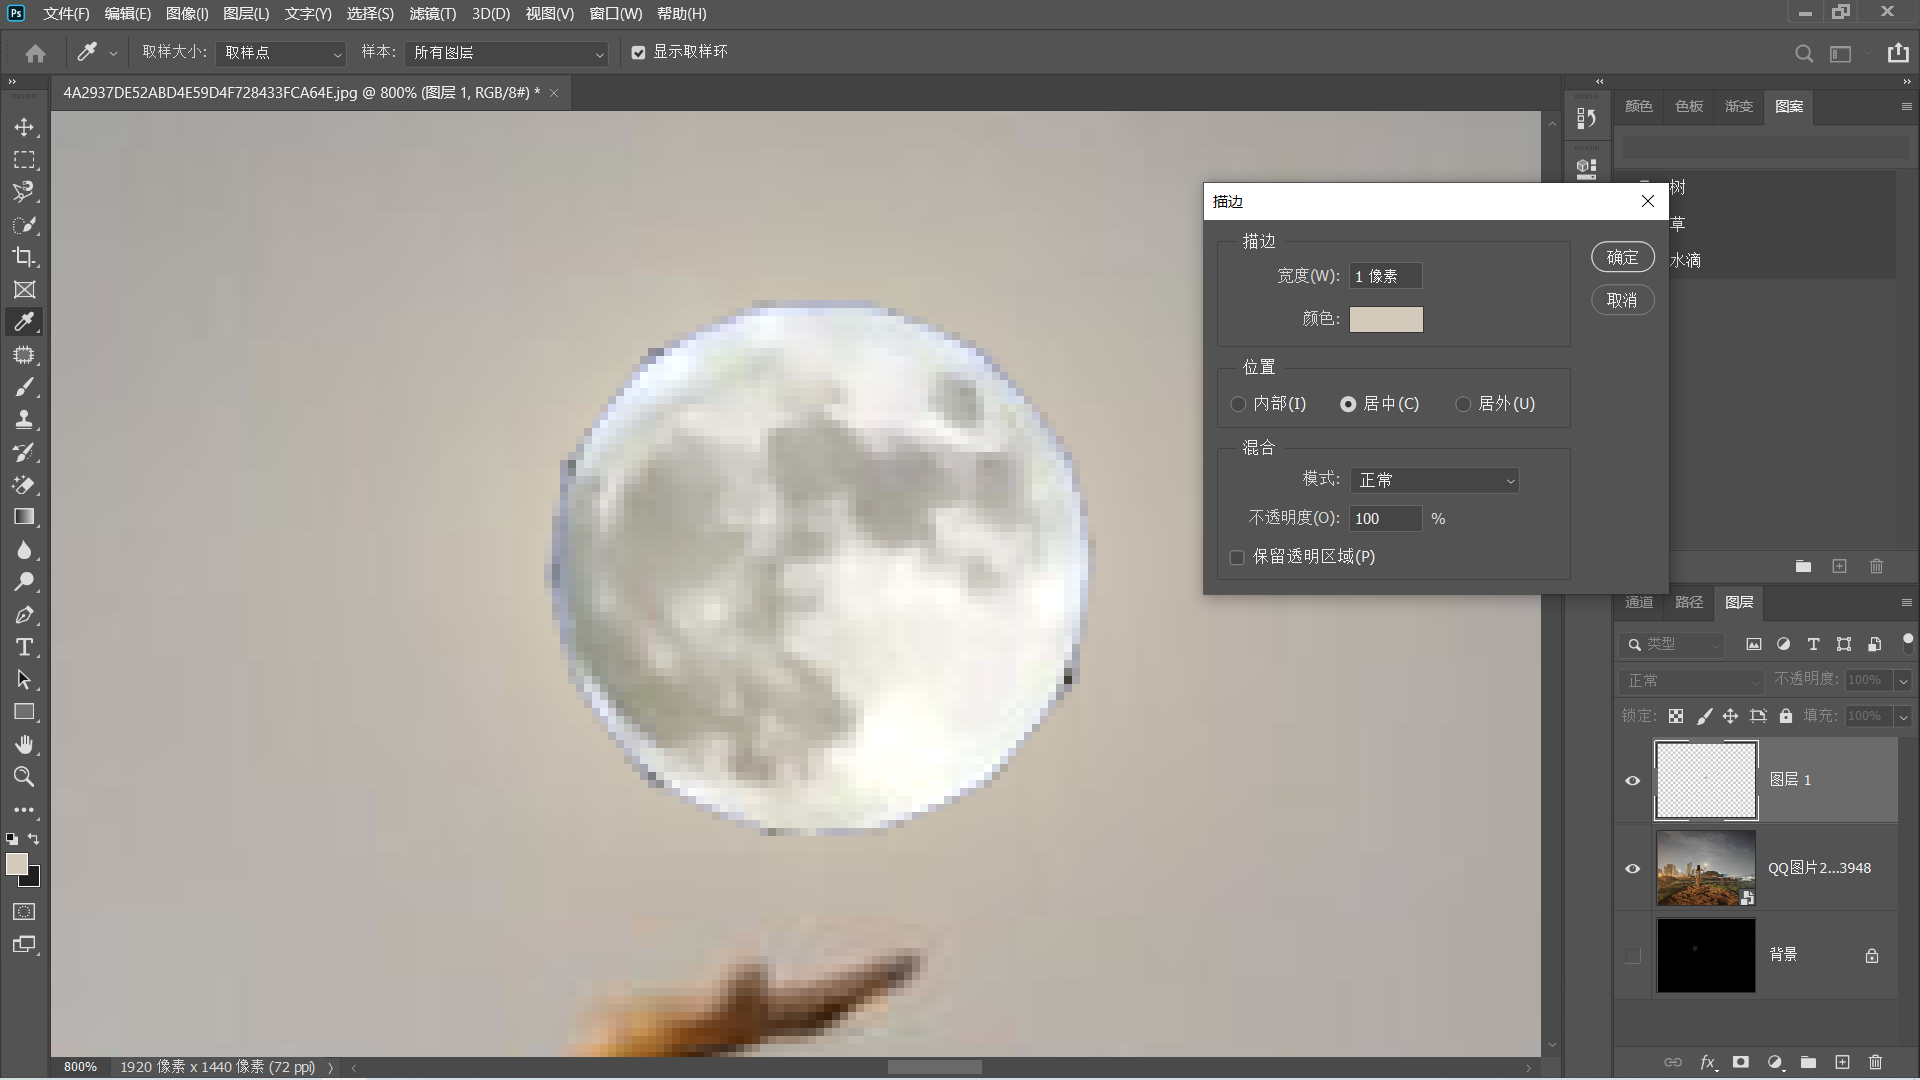The image size is (1920, 1080).
Task: Click the stroke 颜色 color swatch
Action: pyautogui.click(x=1386, y=319)
